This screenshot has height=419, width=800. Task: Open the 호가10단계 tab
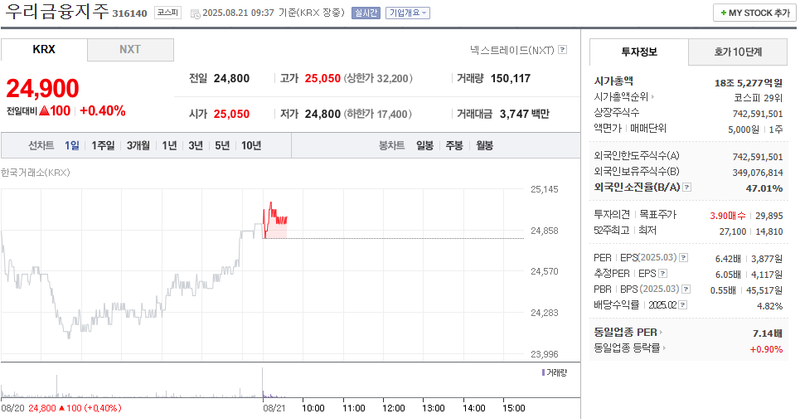(x=738, y=52)
